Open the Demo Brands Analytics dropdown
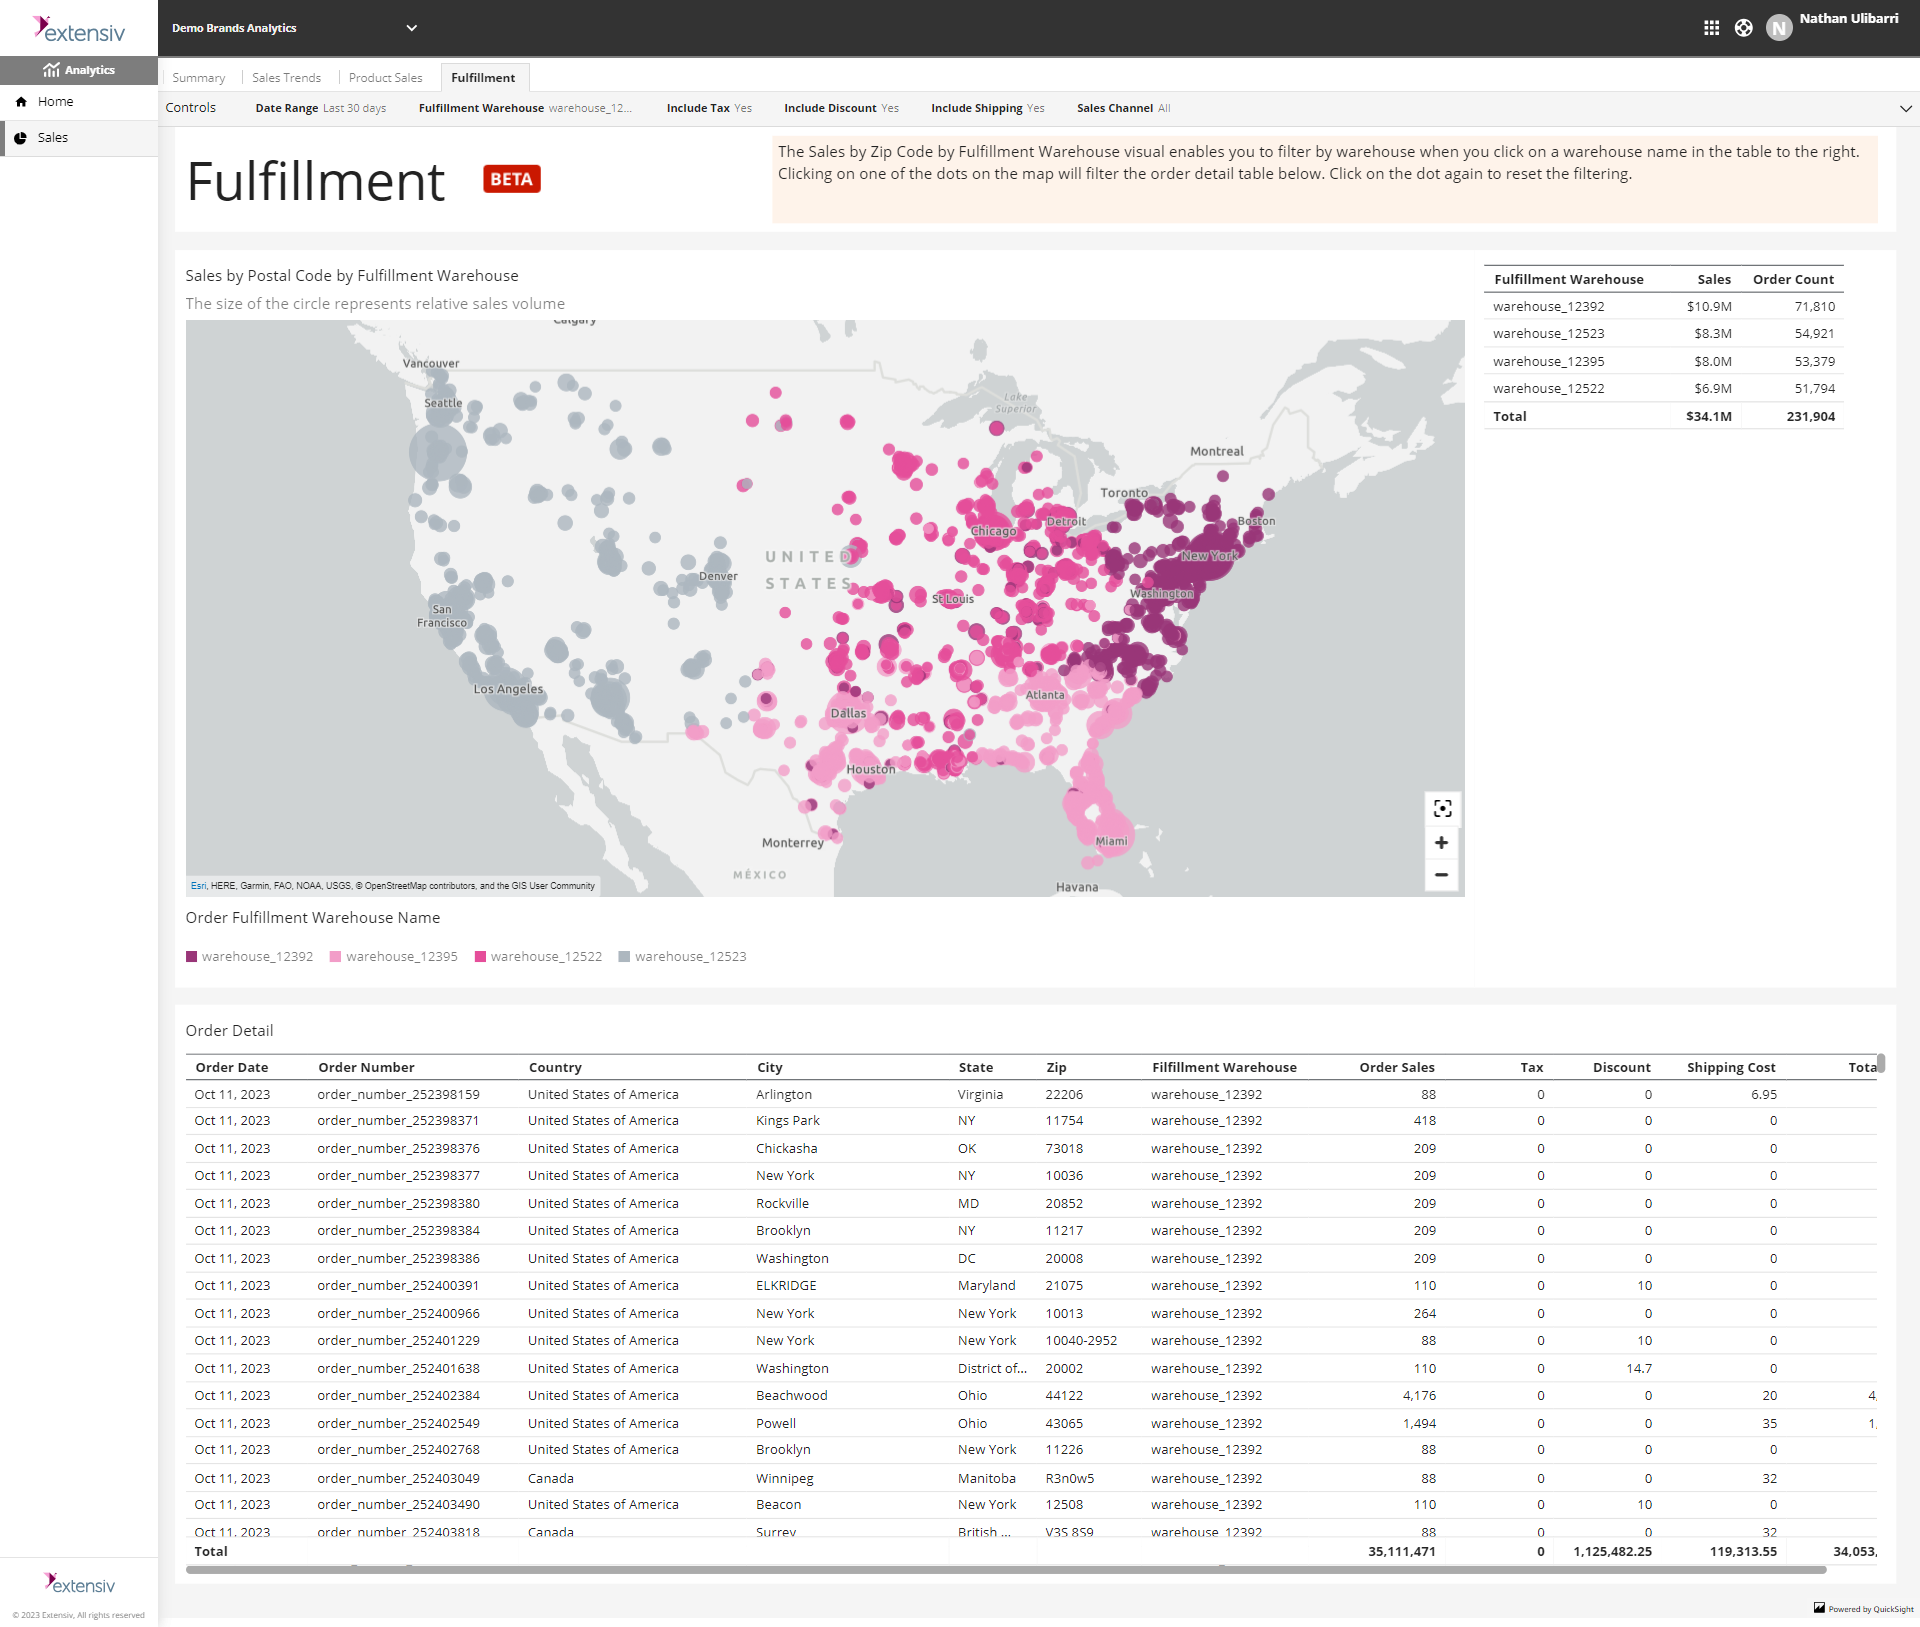Viewport: 1920px width, 1627px height. pyautogui.click(x=411, y=27)
